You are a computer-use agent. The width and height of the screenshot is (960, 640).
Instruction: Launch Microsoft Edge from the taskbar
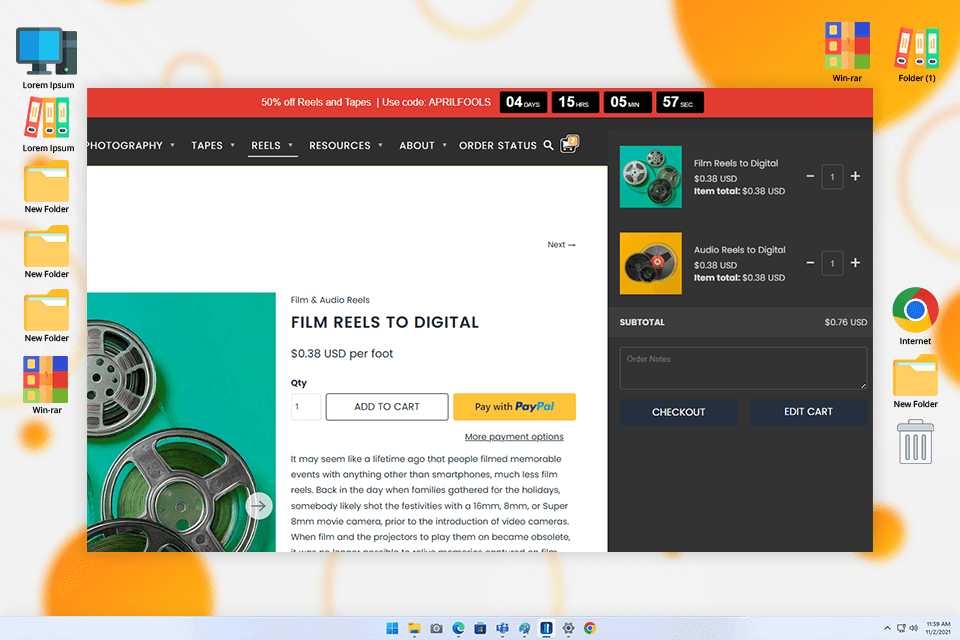[x=459, y=628]
